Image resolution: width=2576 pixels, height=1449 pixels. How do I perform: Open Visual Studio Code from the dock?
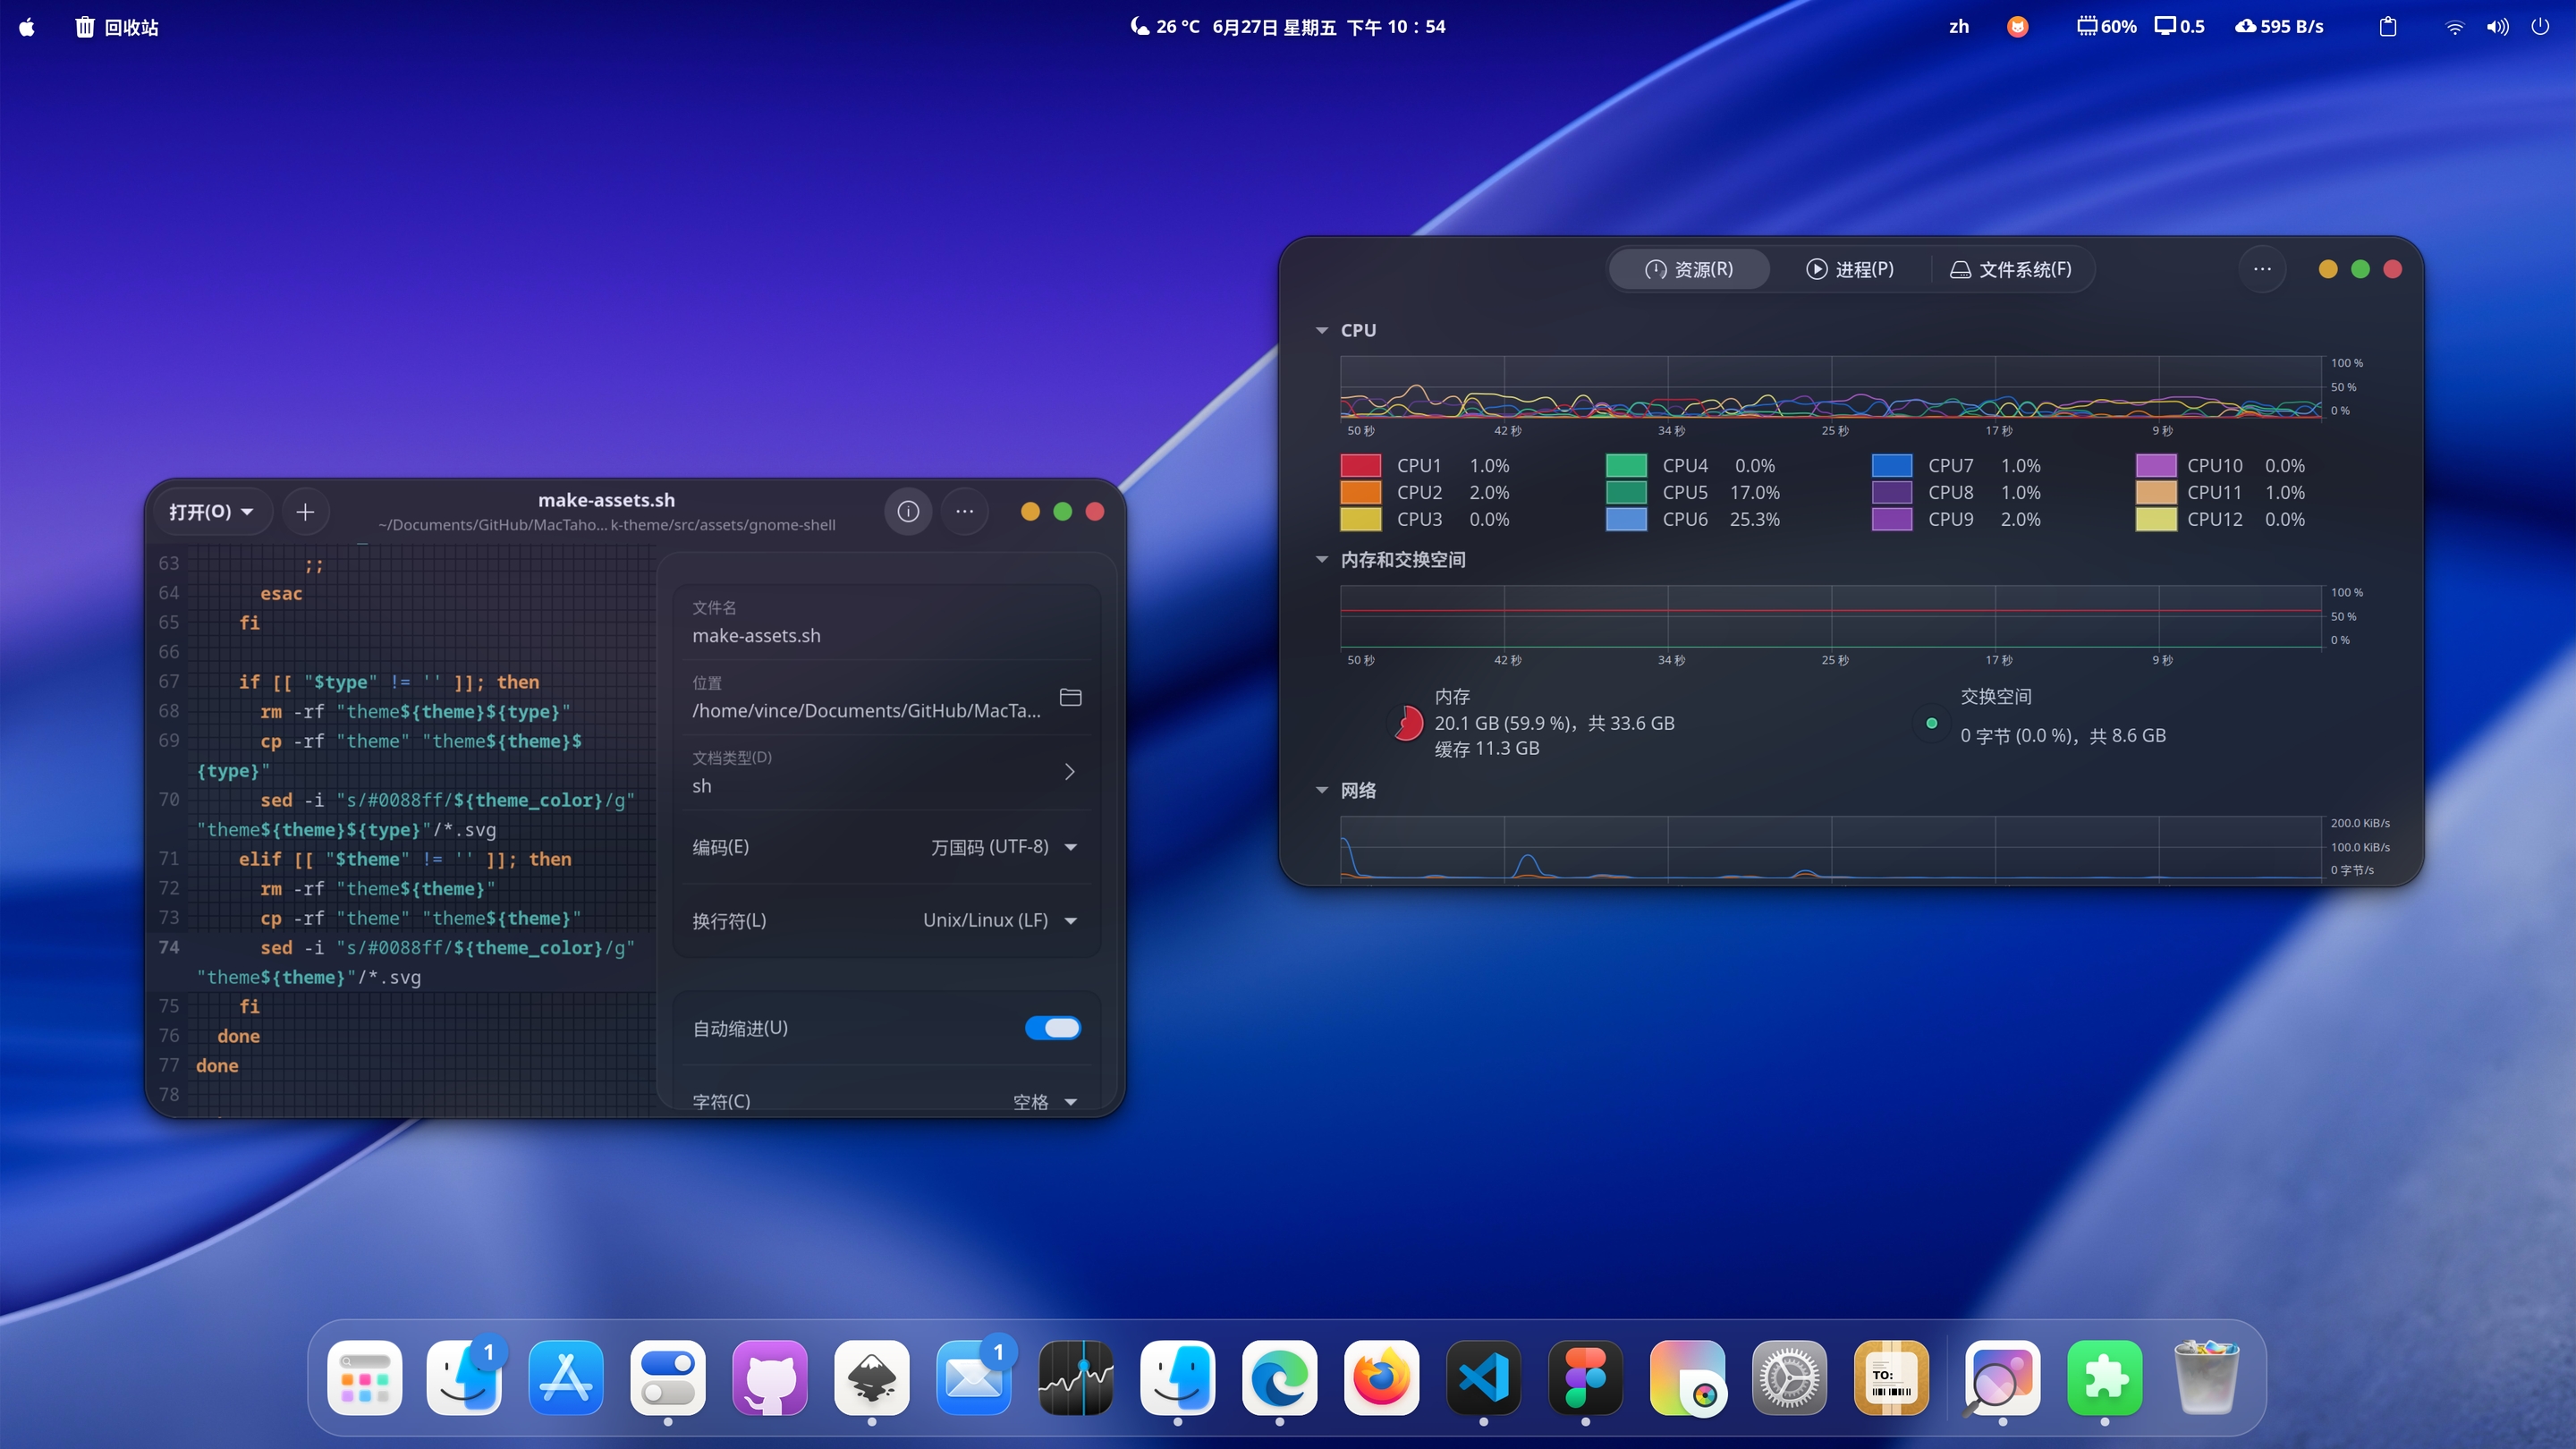tap(1483, 1378)
